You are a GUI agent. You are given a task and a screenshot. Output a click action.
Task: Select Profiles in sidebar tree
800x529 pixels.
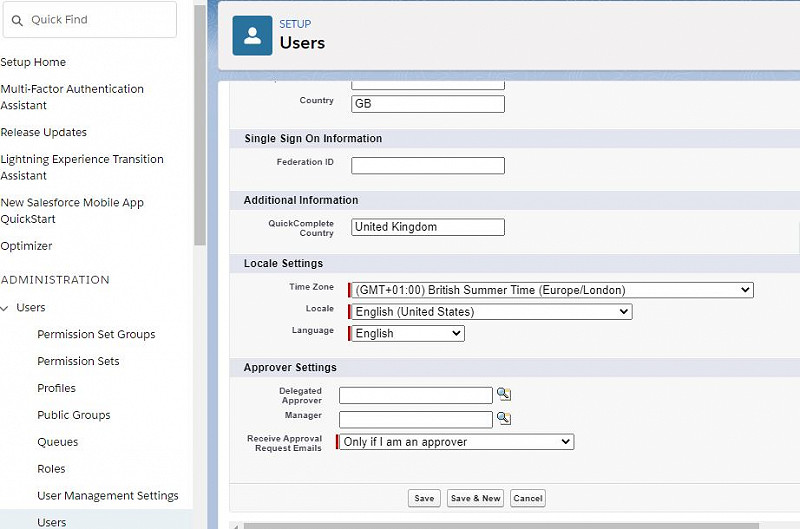56,388
